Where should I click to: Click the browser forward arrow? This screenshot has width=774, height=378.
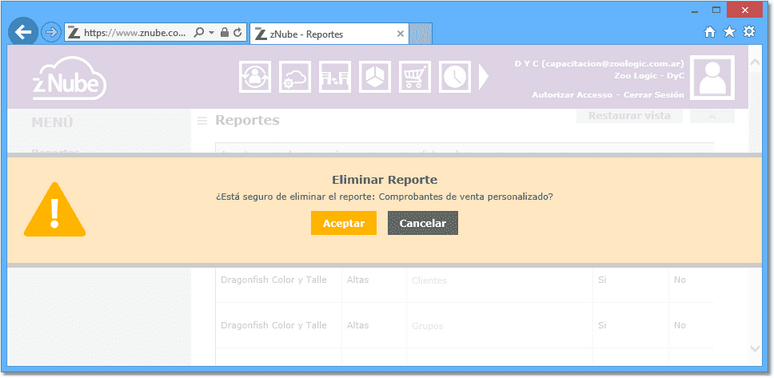click(50, 33)
